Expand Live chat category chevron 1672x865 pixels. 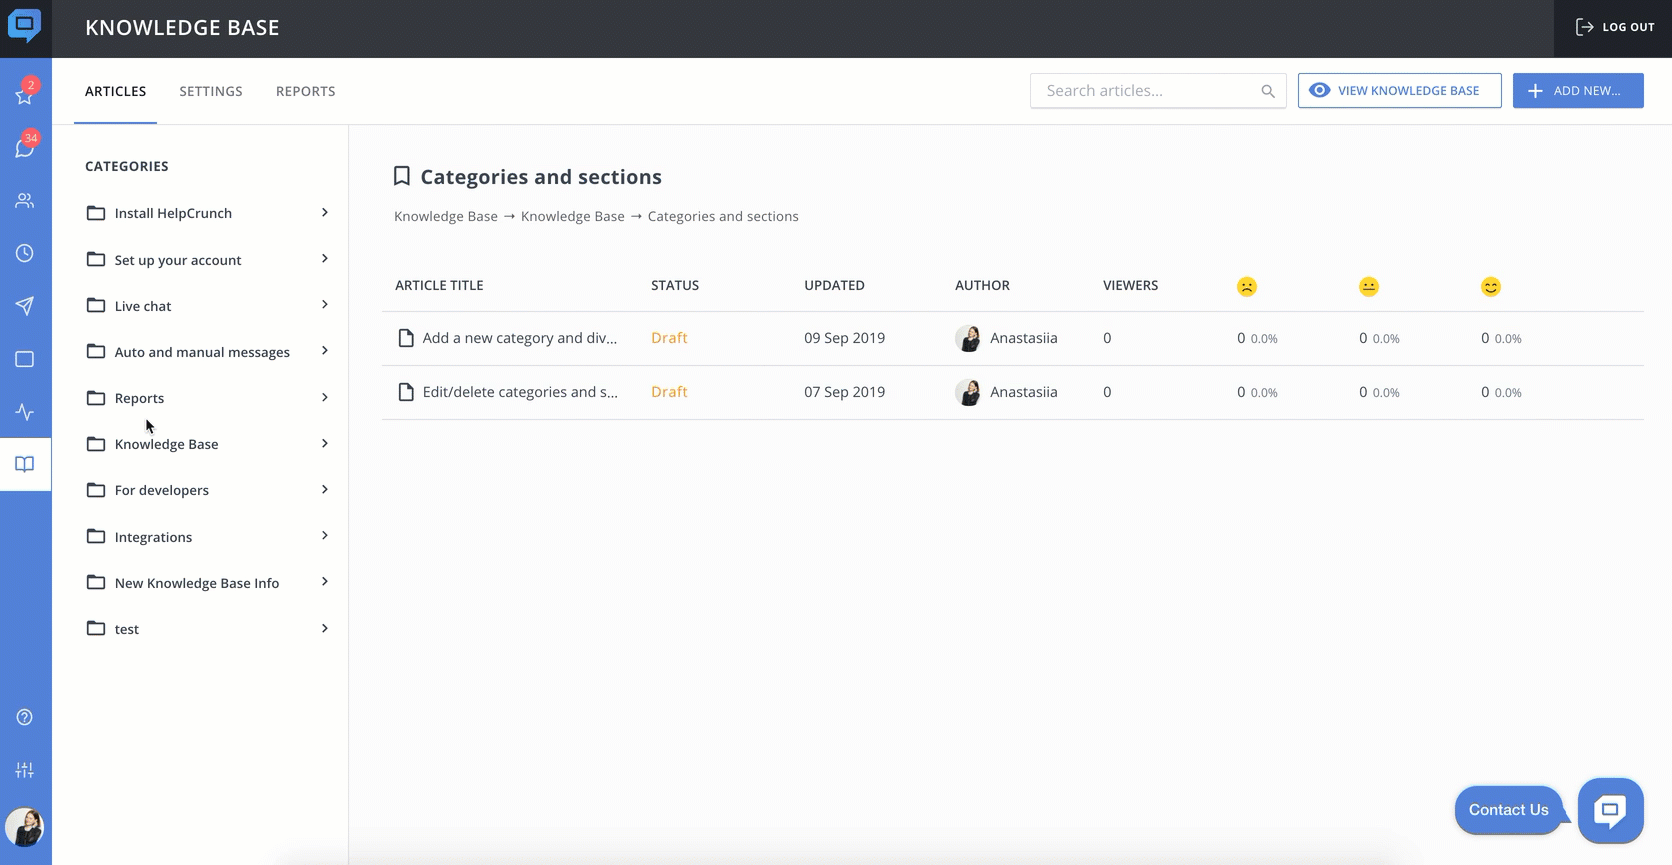[325, 304]
